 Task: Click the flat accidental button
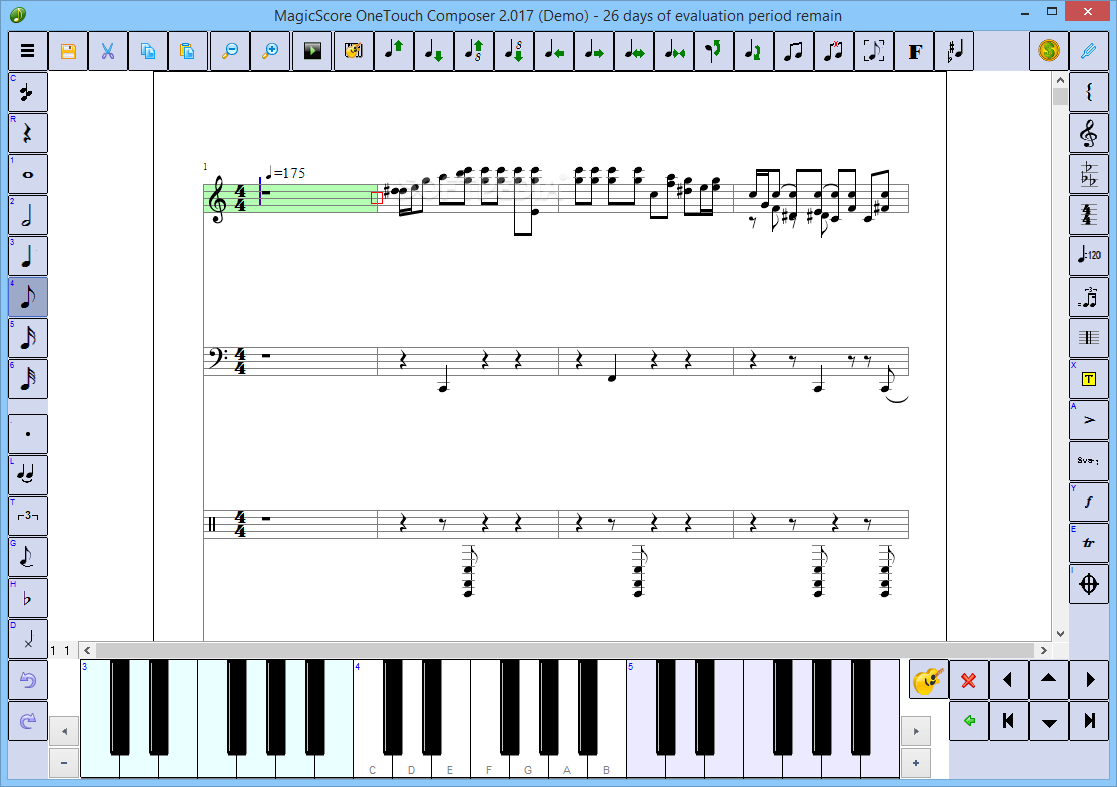(x=28, y=598)
